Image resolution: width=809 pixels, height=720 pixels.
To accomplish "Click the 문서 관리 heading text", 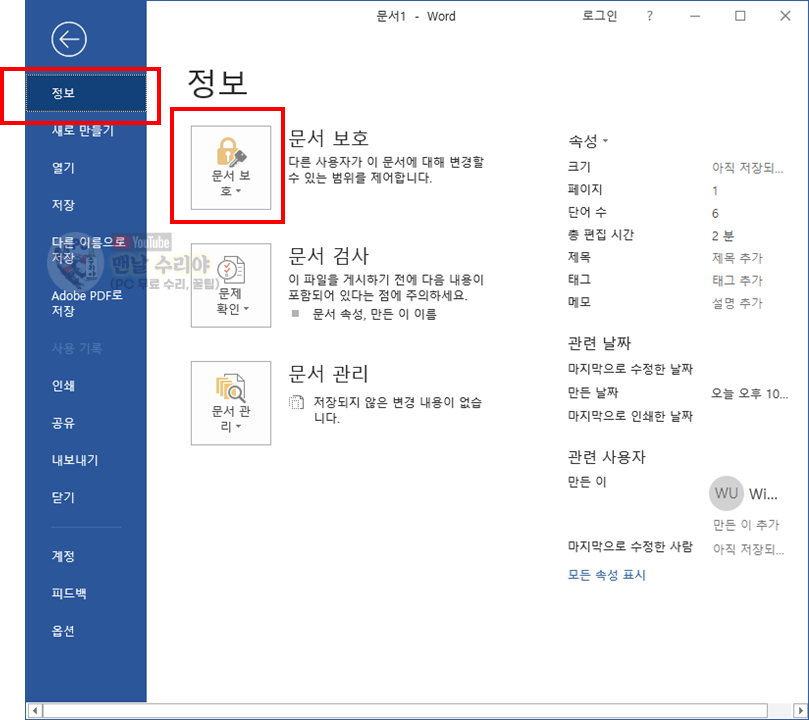I will (329, 373).
